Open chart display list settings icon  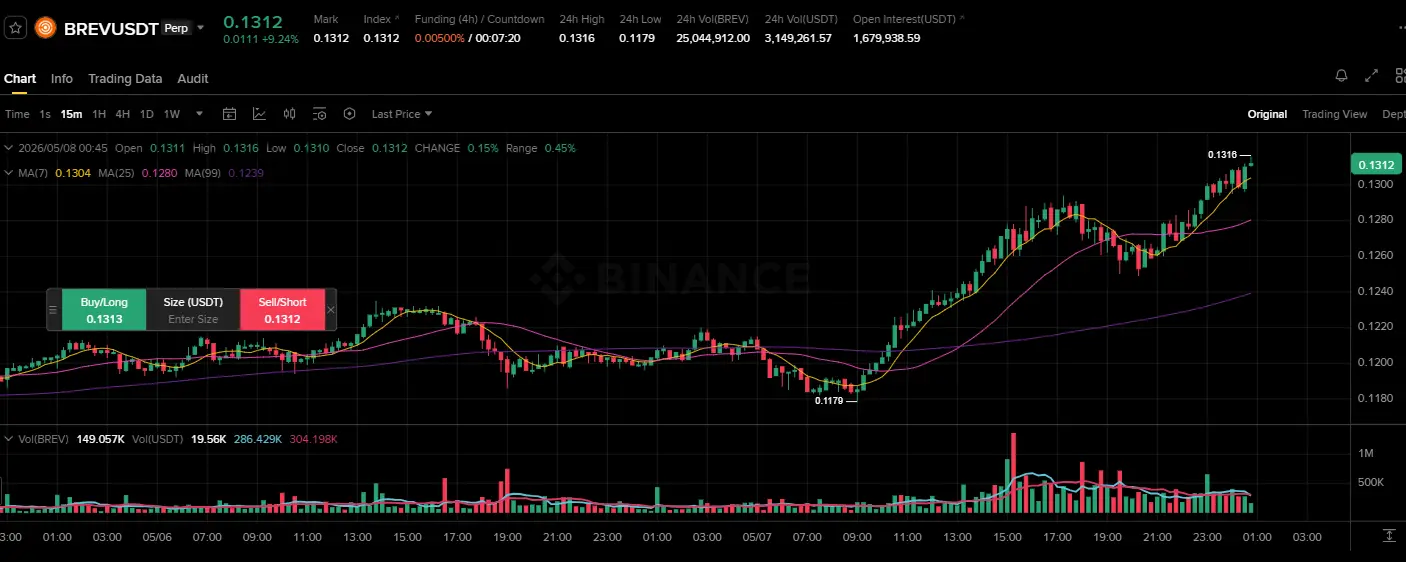click(x=320, y=114)
